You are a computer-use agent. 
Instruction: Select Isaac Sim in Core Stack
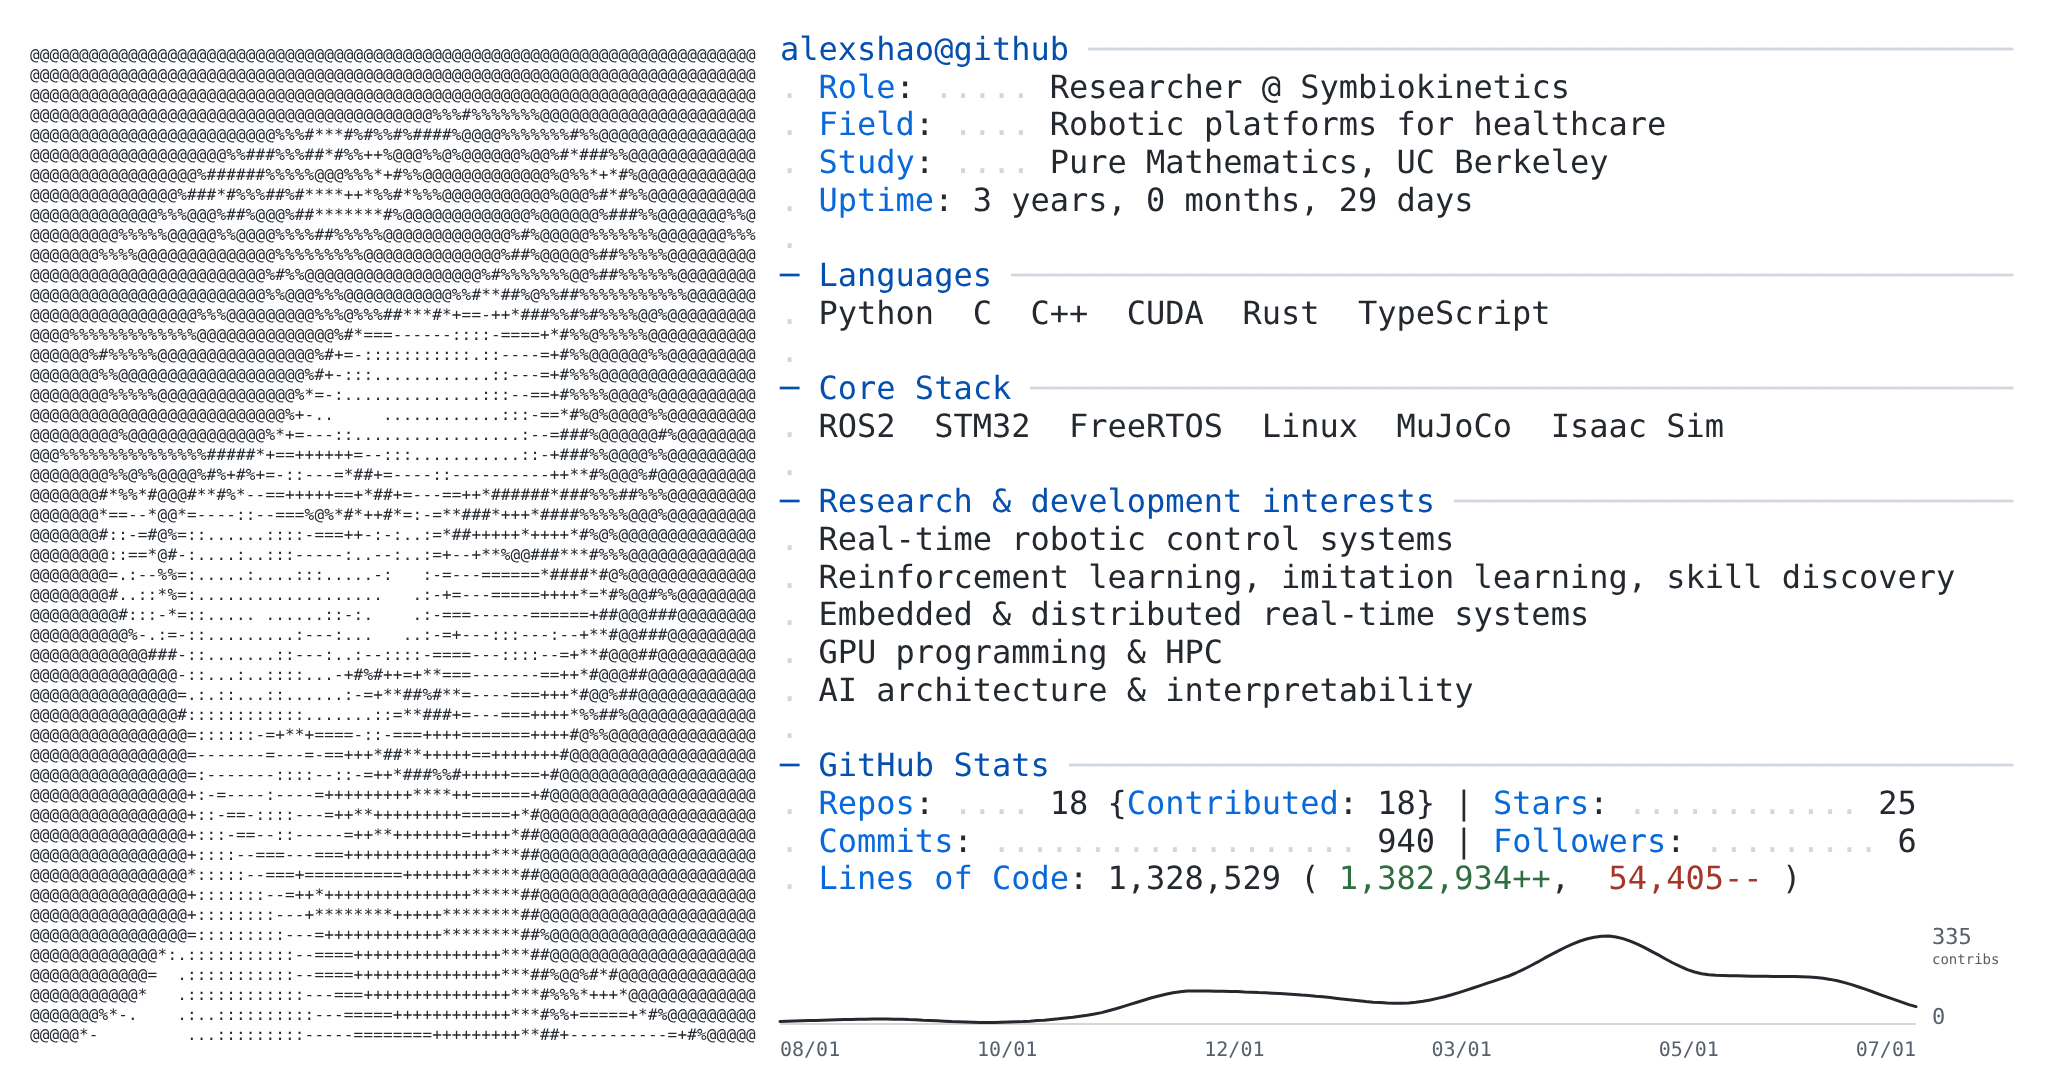1637,426
